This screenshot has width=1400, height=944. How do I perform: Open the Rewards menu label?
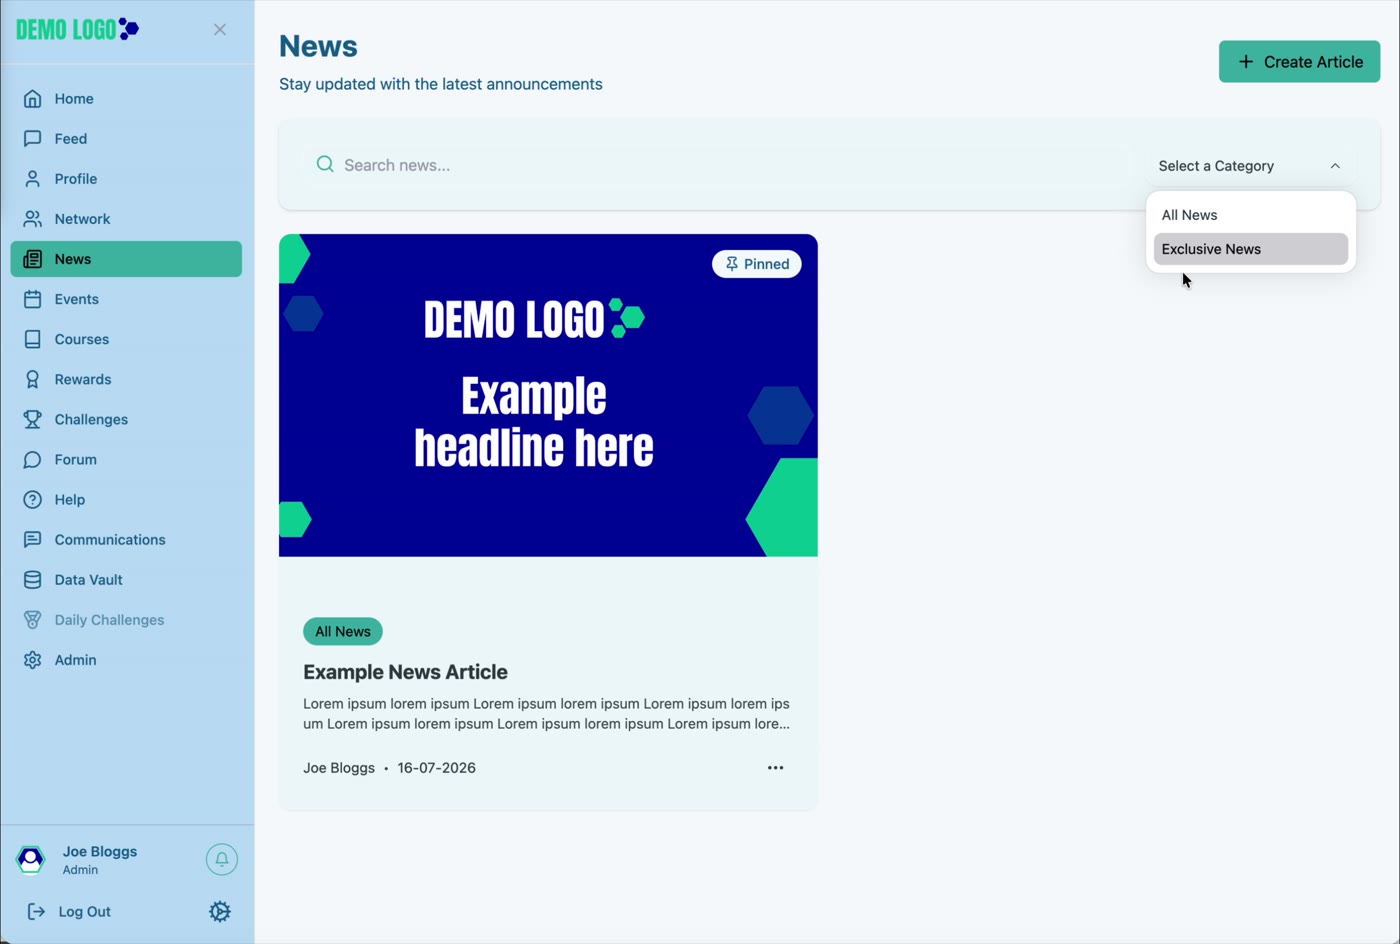83,379
